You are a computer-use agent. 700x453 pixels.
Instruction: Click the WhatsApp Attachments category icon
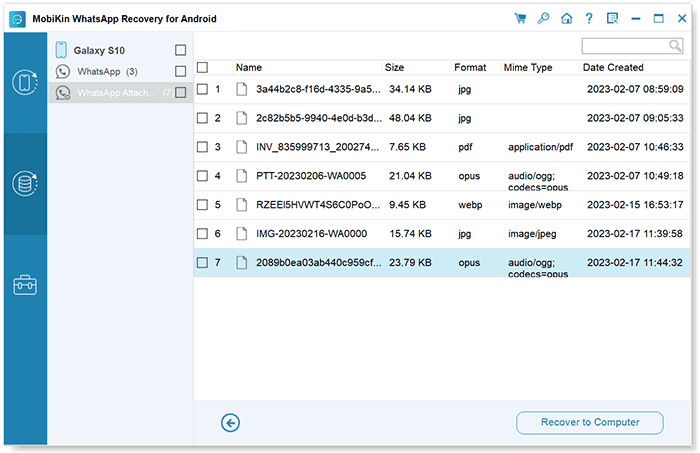63,93
